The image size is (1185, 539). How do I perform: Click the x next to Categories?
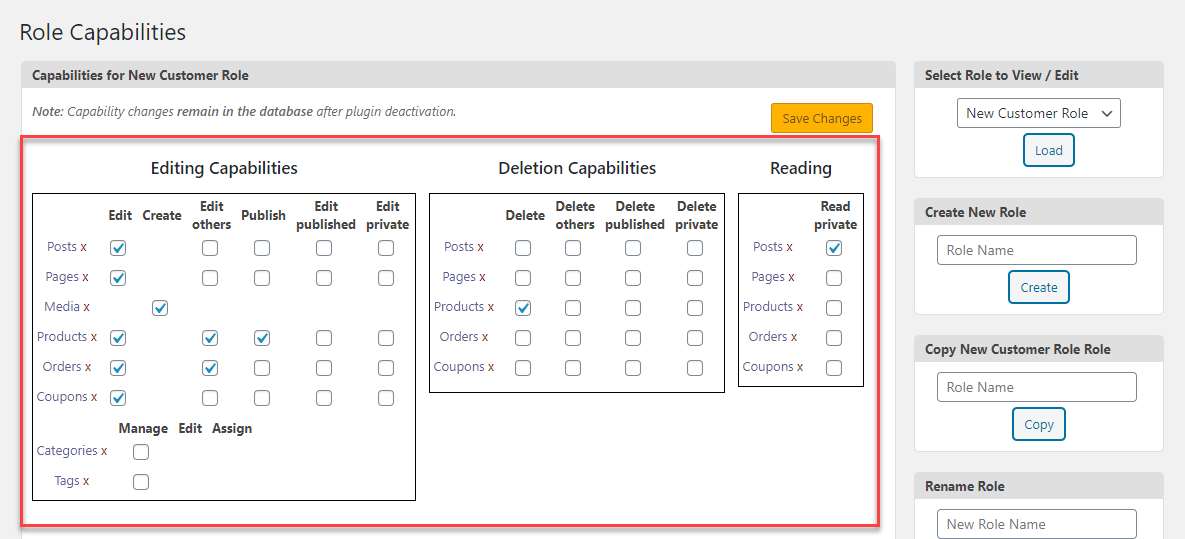pos(104,451)
